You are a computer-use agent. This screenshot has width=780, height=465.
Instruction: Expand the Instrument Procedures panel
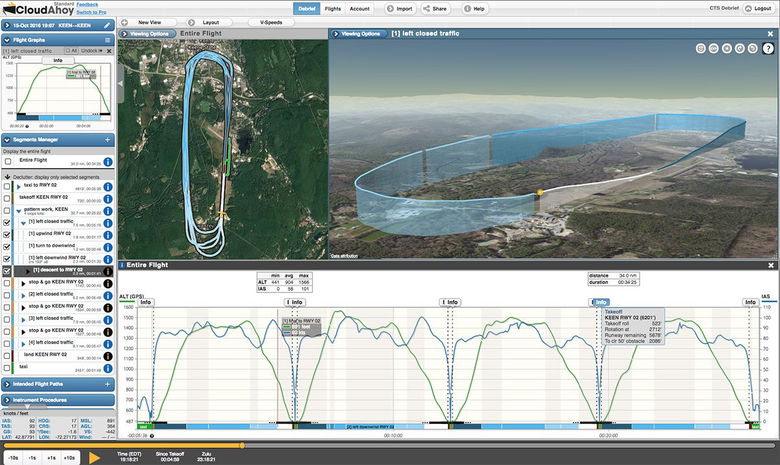7,400
